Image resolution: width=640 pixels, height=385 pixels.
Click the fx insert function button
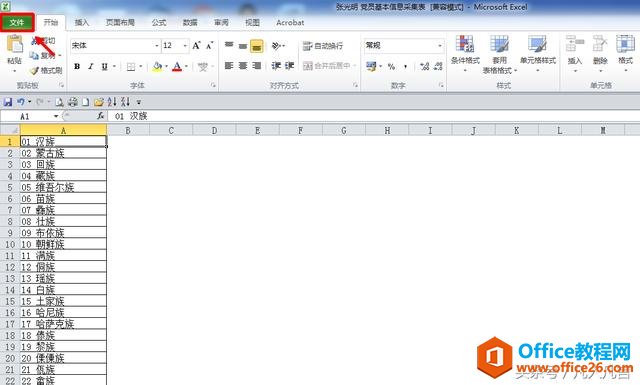coord(100,116)
